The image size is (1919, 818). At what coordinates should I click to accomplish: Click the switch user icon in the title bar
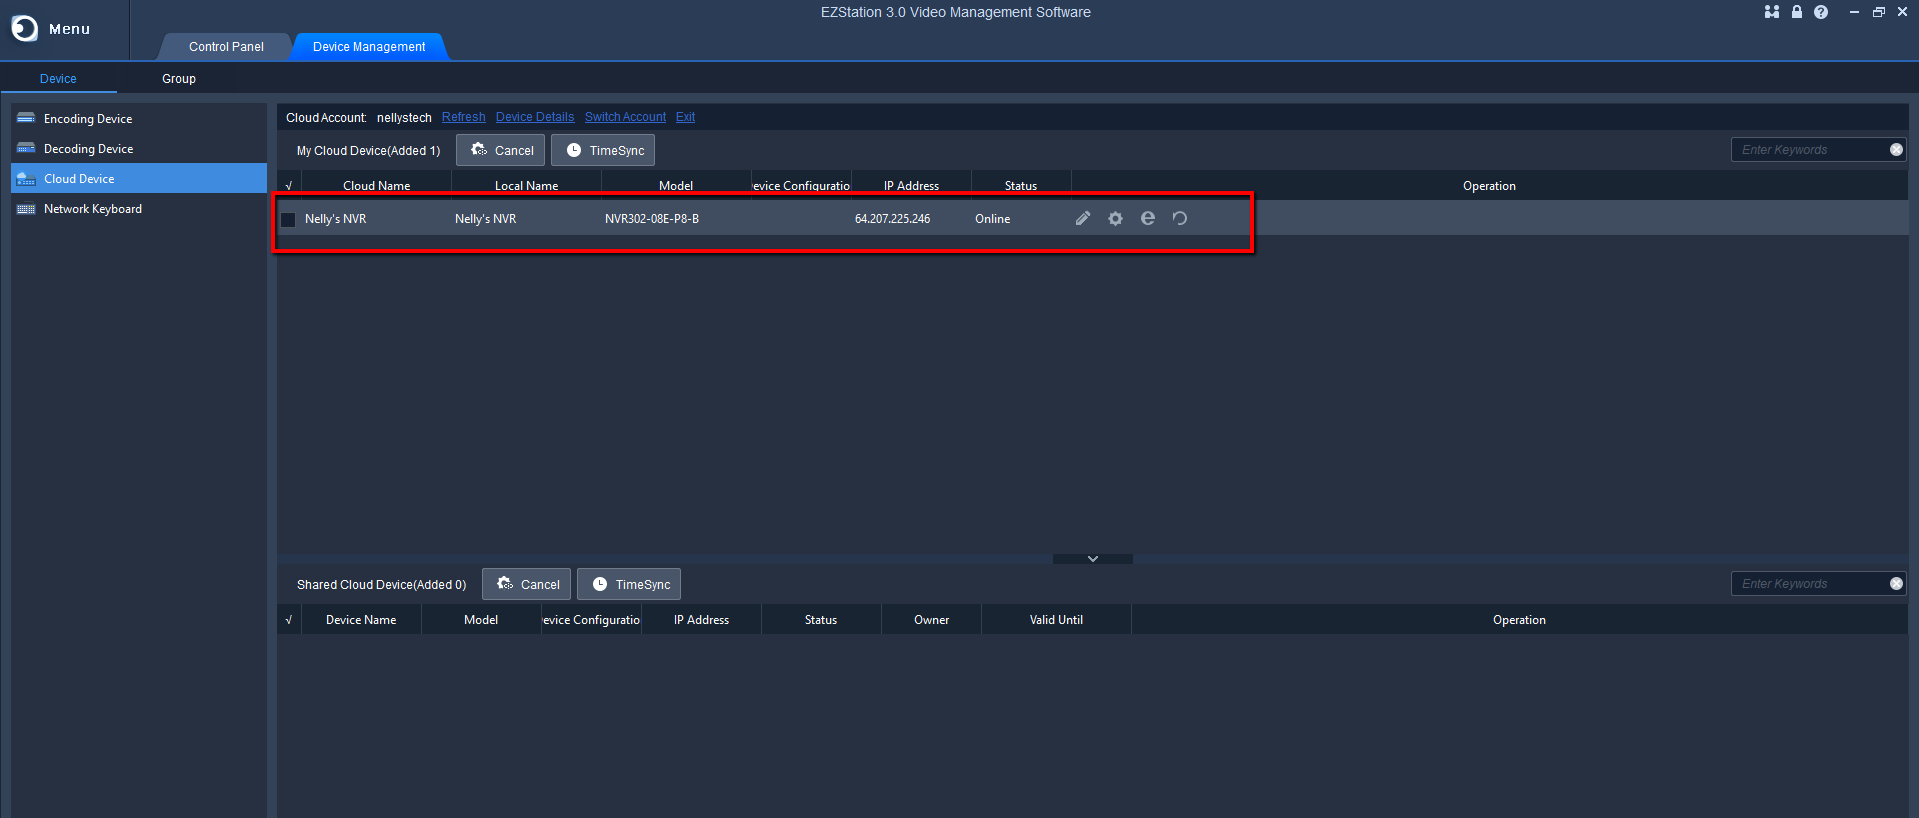1771,12
